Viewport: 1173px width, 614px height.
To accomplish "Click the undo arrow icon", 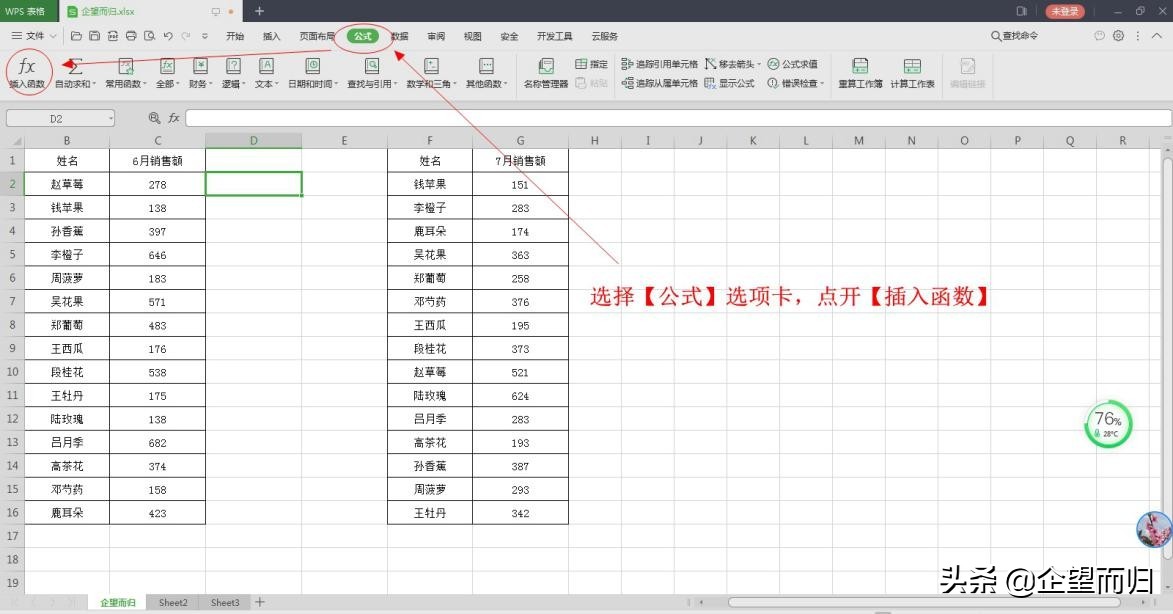I will point(168,35).
